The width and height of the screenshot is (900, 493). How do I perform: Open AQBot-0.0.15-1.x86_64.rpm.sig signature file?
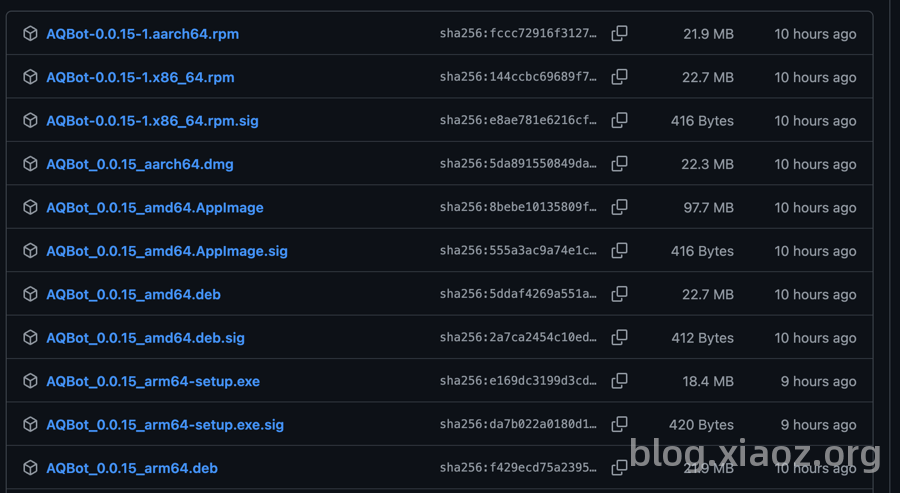tap(152, 121)
